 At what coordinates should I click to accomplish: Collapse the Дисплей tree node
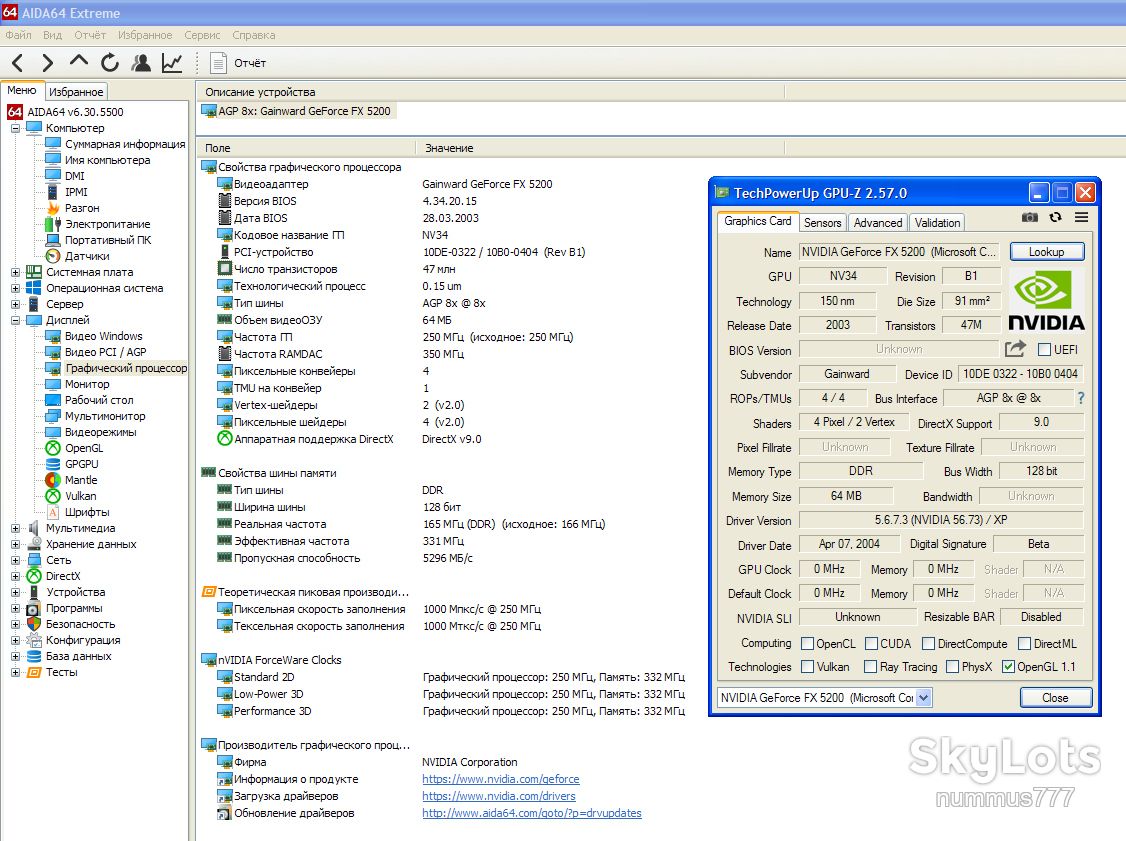(15, 320)
